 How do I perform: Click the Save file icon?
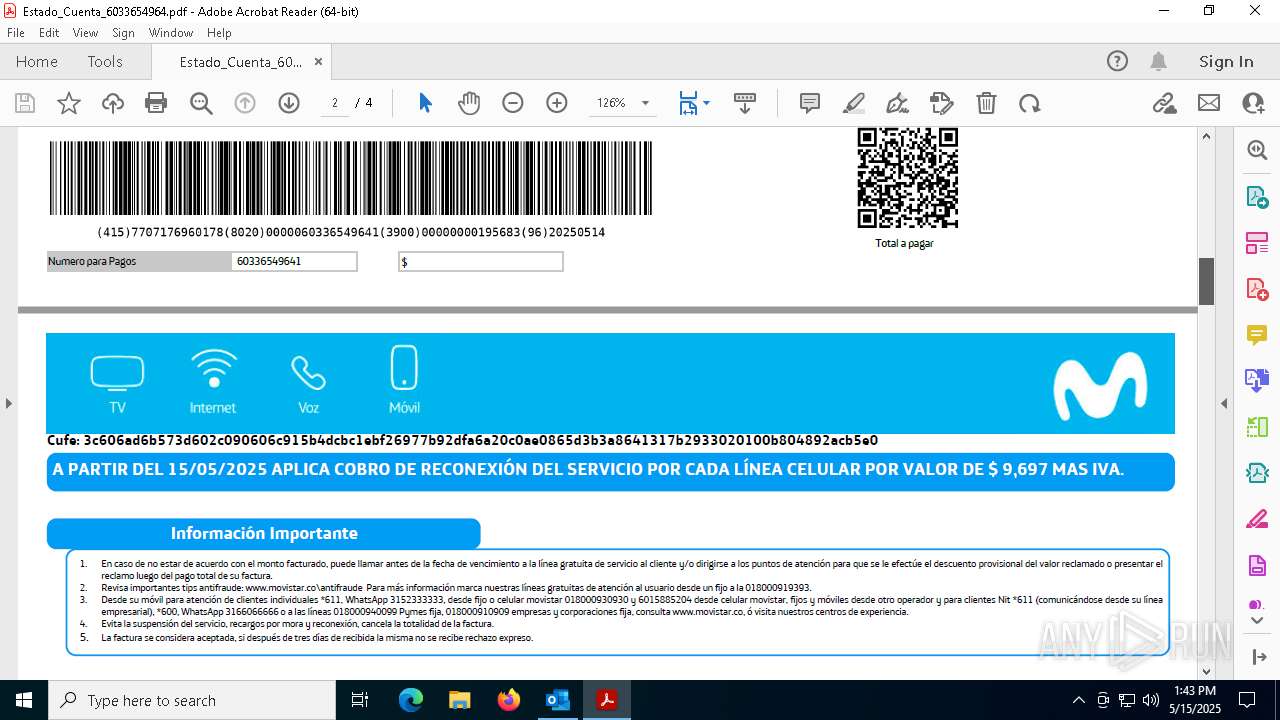[x=25, y=103]
